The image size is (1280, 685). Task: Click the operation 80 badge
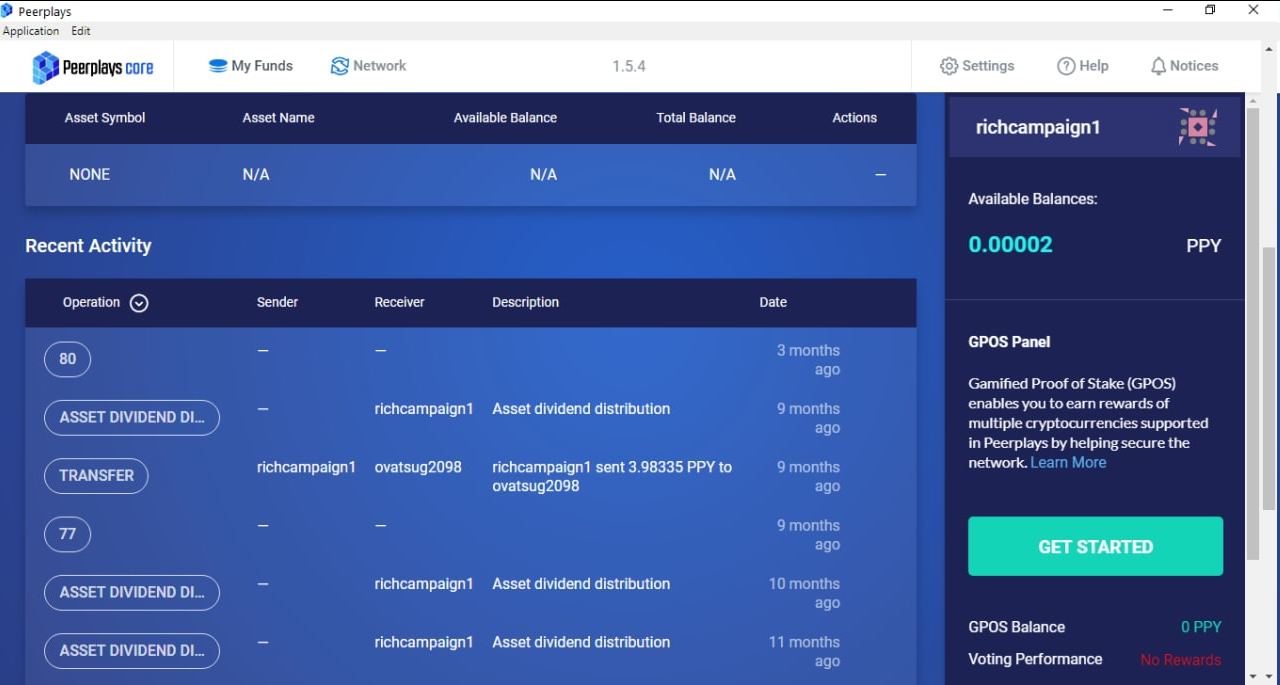click(67, 359)
